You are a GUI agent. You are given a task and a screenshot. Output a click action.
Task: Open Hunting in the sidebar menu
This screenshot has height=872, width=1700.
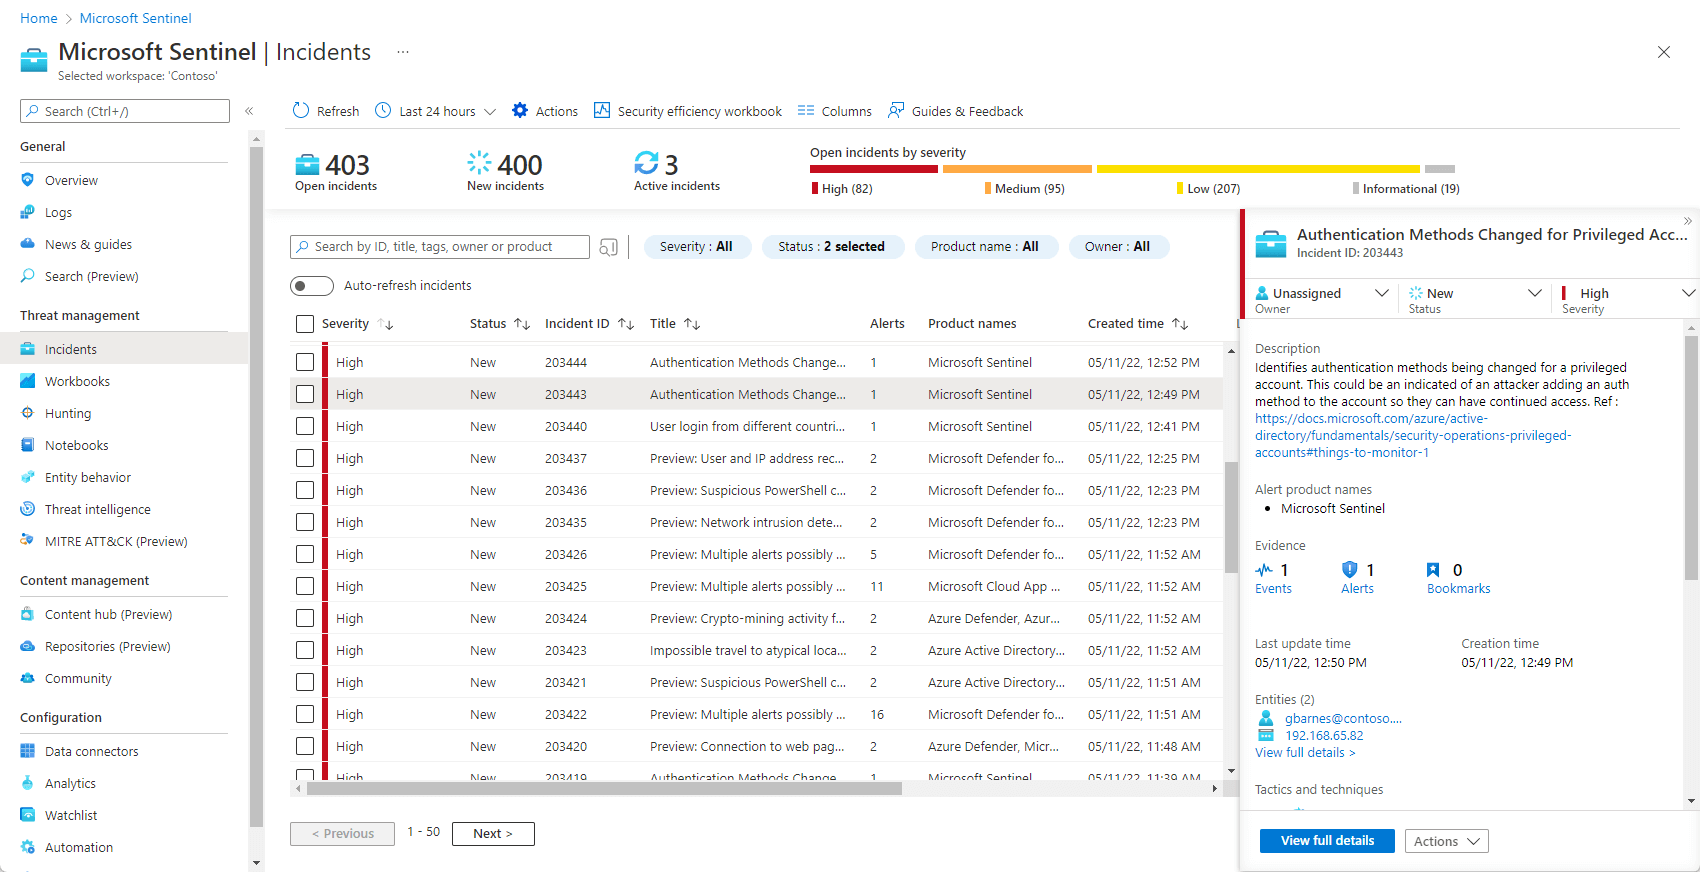click(x=68, y=413)
